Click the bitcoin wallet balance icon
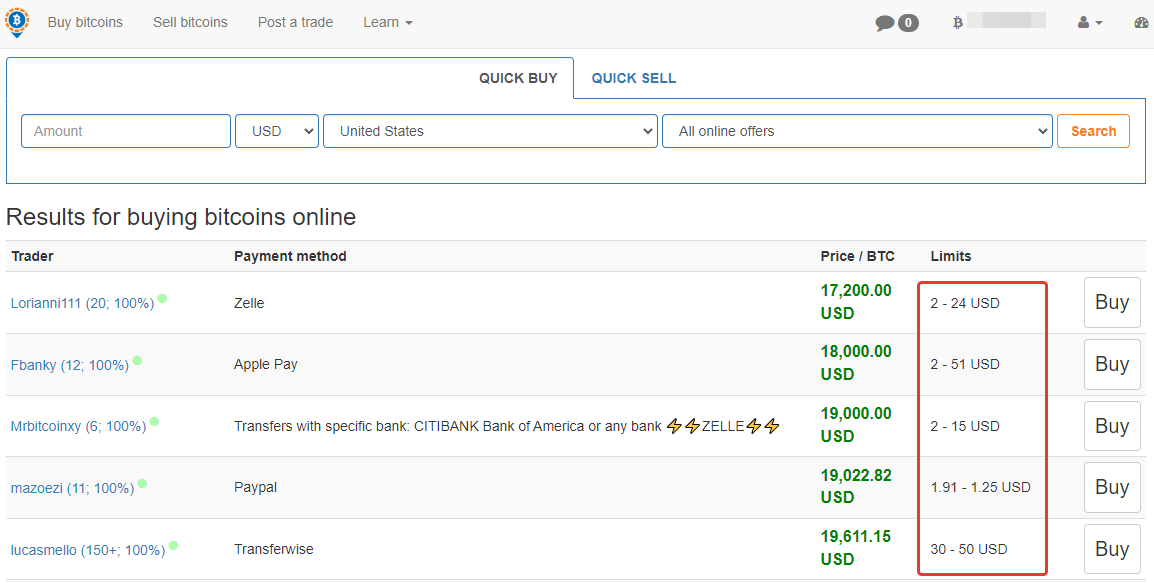This screenshot has height=583, width=1154. point(957,23)
